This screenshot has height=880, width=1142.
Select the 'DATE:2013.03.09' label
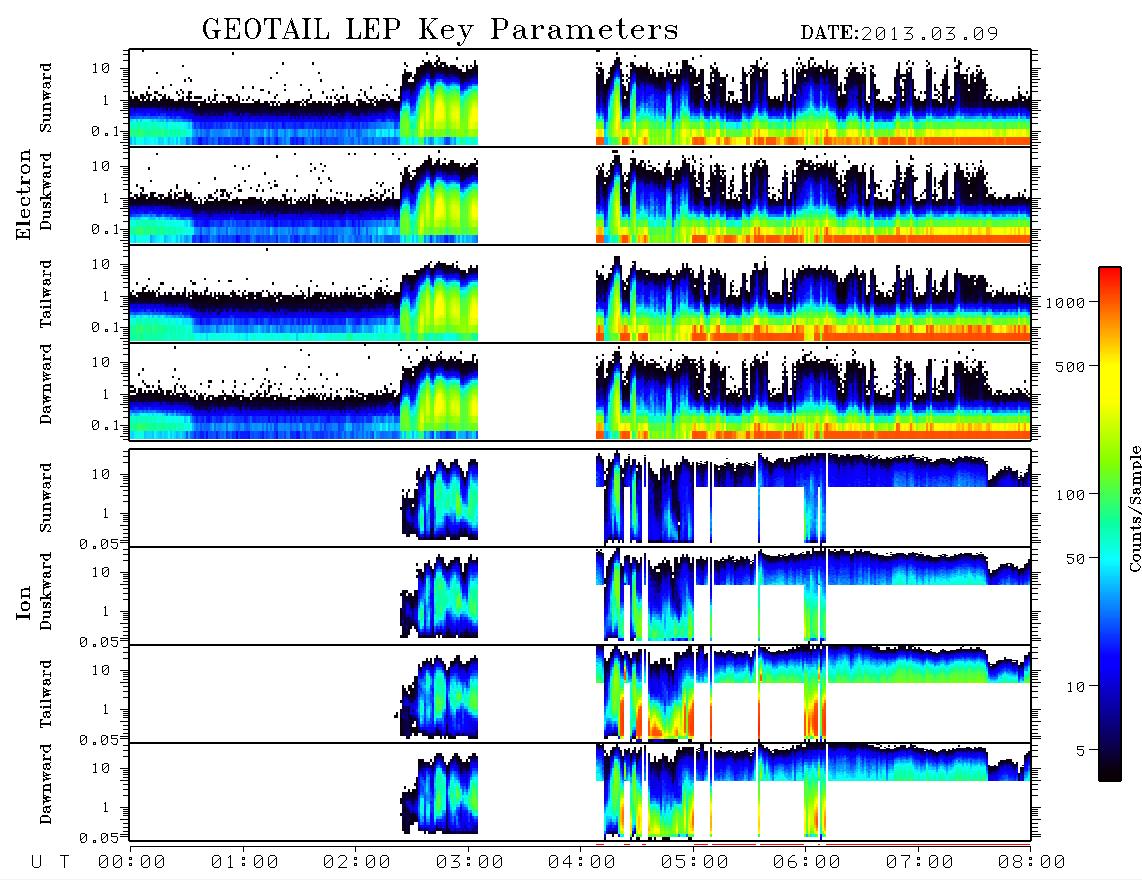tap(899, 33)
